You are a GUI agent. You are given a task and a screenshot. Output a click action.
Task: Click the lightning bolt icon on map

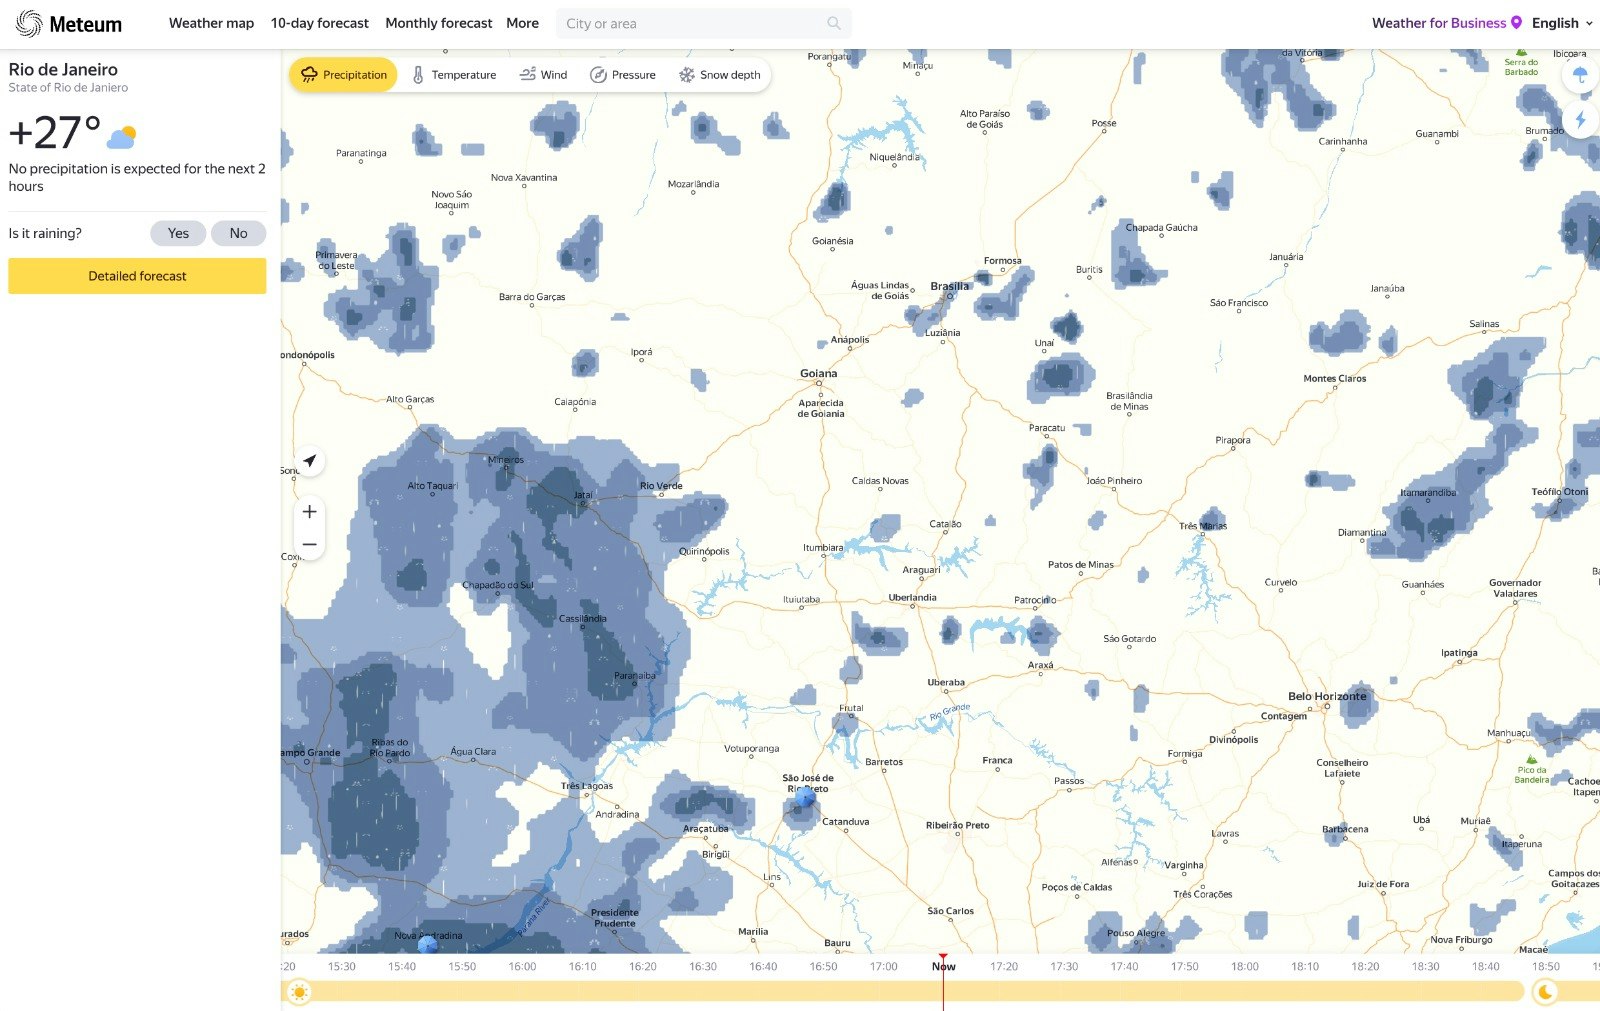(x=1581, y=120)
